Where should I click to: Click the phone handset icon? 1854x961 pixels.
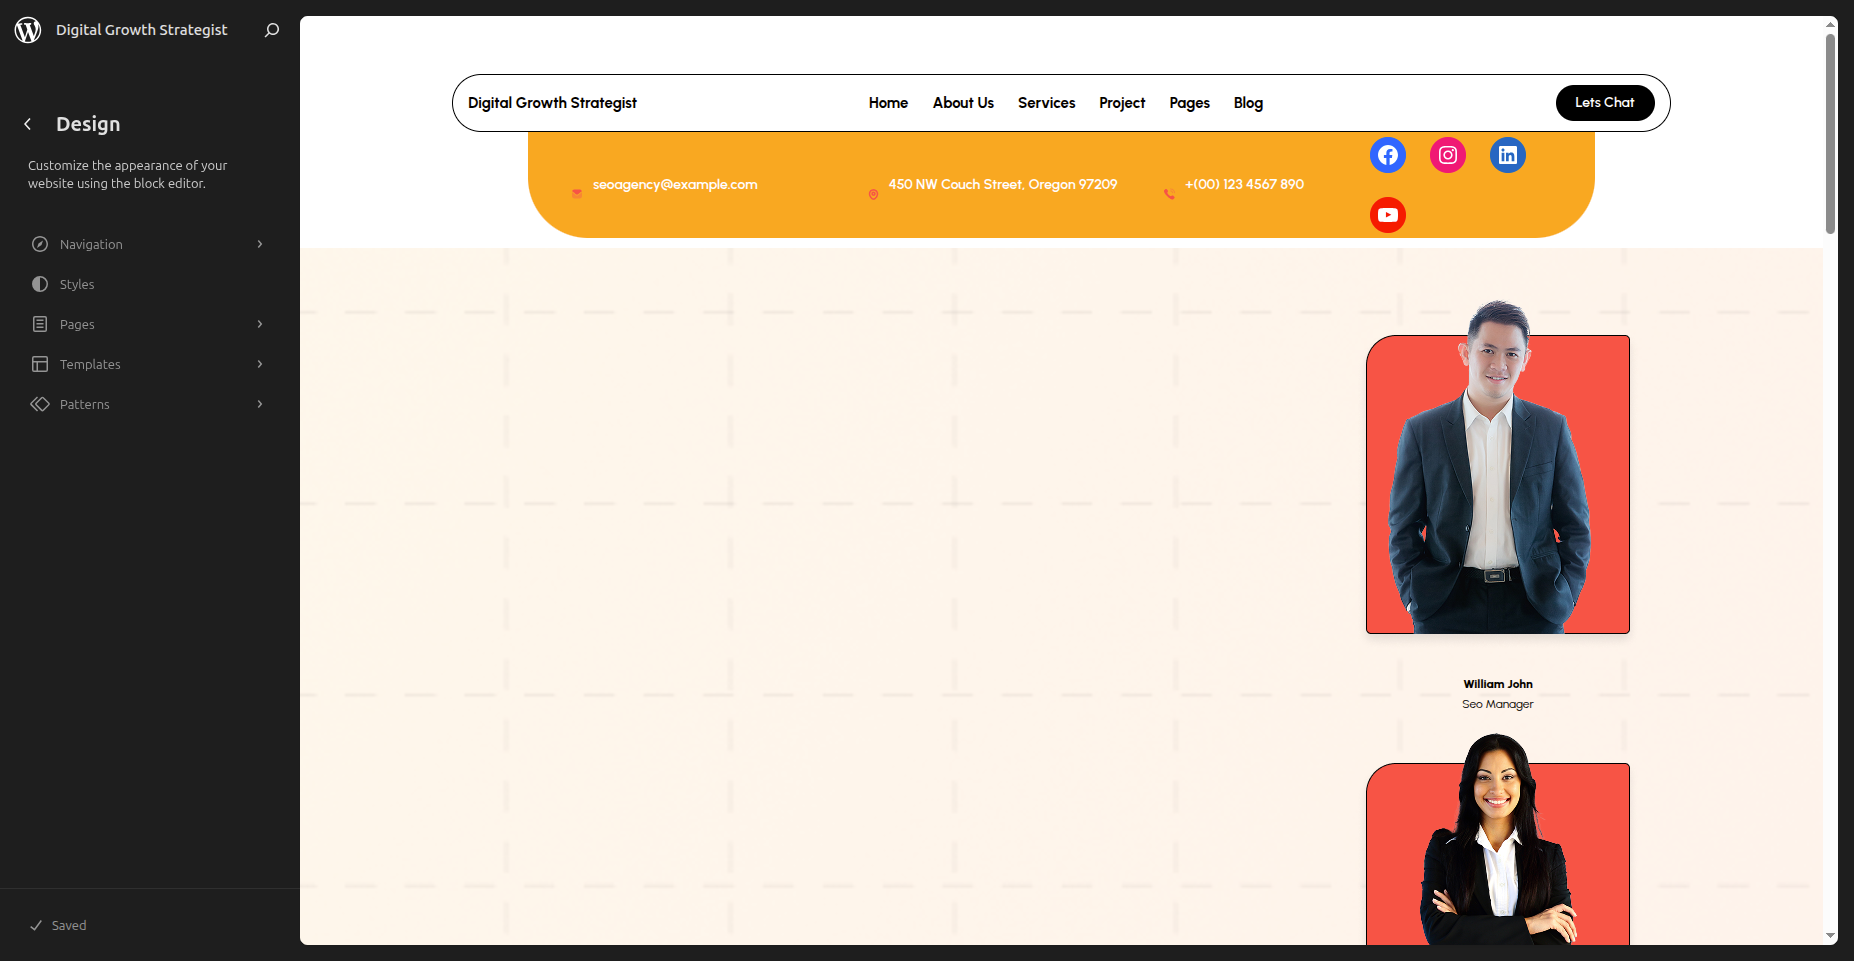pyautogui.click(x=1169, y=194)
